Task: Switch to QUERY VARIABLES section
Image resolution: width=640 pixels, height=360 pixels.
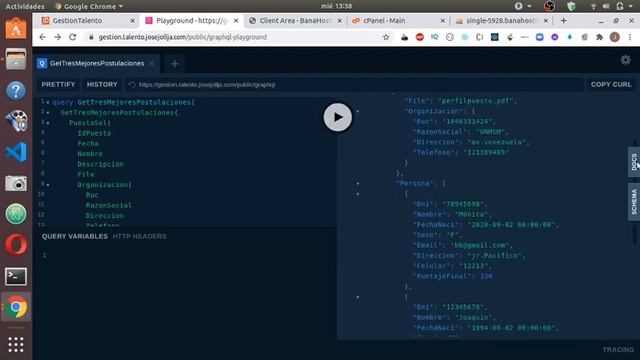Action: (75, 236)
